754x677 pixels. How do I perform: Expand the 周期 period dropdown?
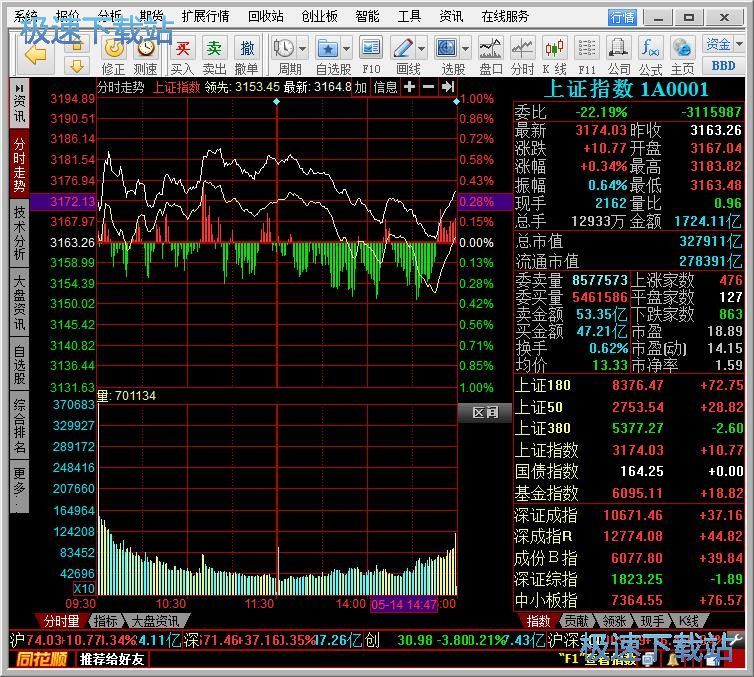tap(303, 48)
